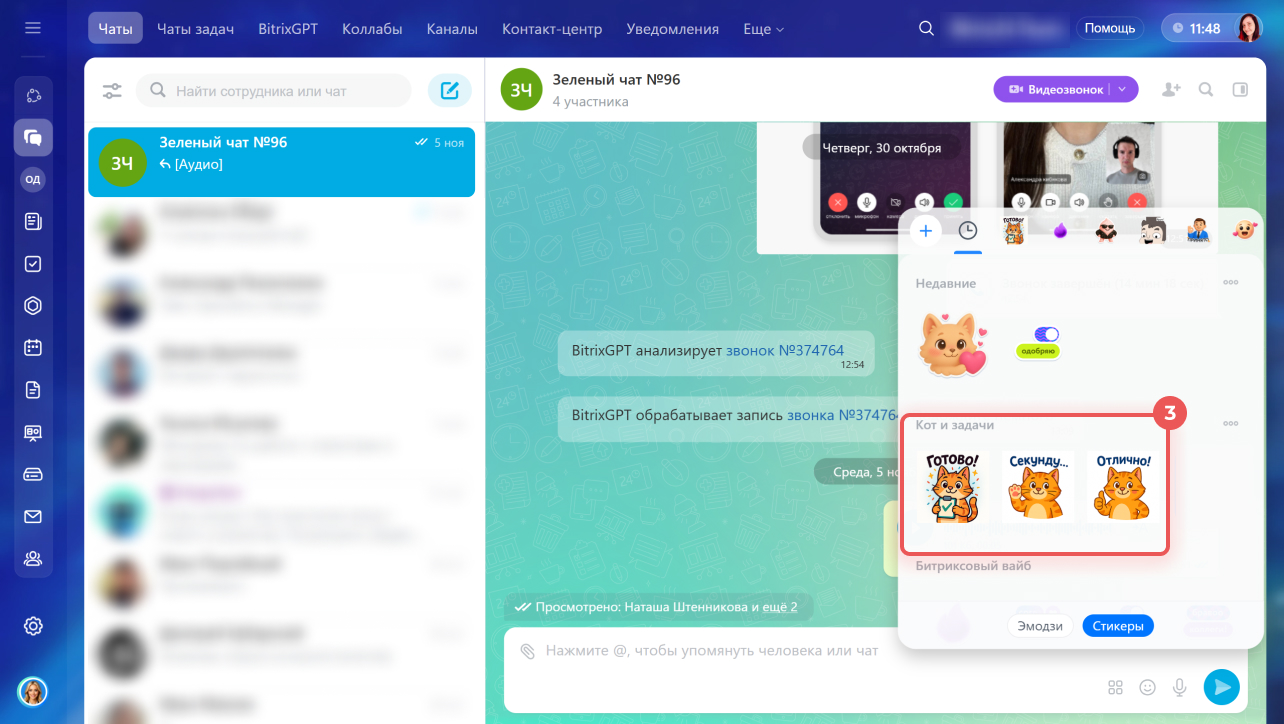The image size is (1284, 724).
Task: Expand the Еще menu in top bar
Action: pyautogui.click(x=763, y=29)
